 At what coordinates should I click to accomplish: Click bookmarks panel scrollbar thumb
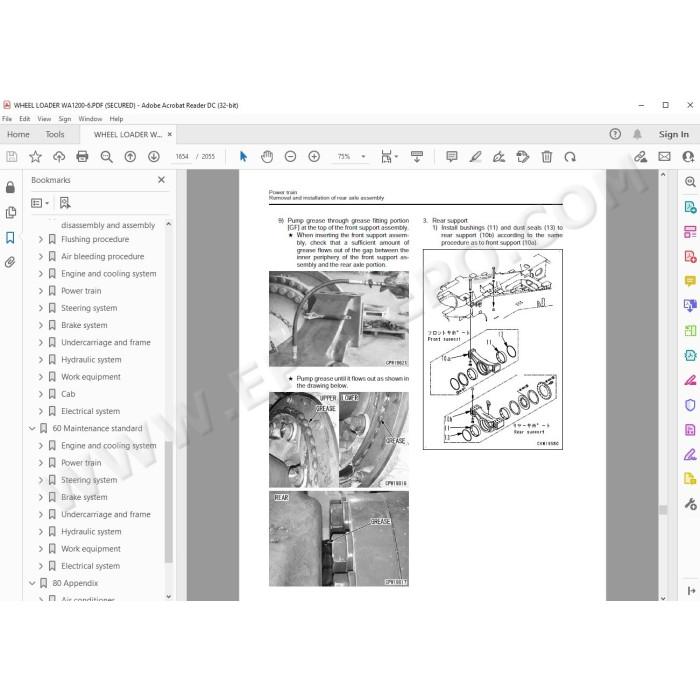168,502
